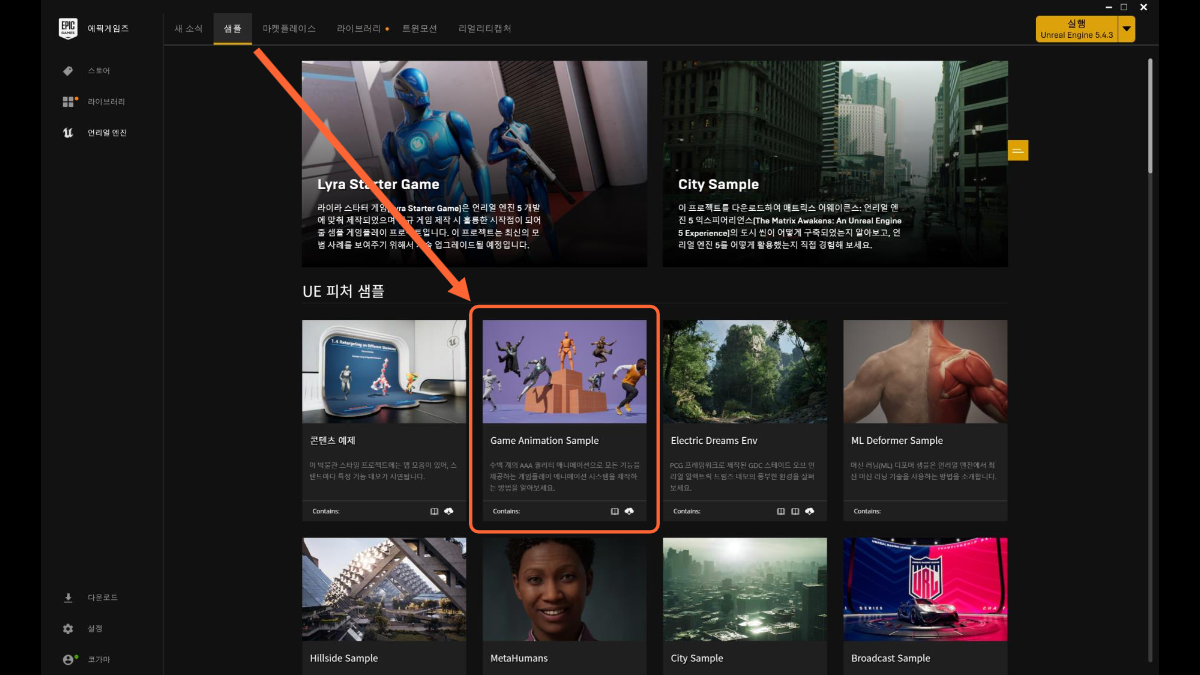Select 언리얼 엔진 sidebar text
The width and height of the screenshot is (1200, 675).
(107, 132)
